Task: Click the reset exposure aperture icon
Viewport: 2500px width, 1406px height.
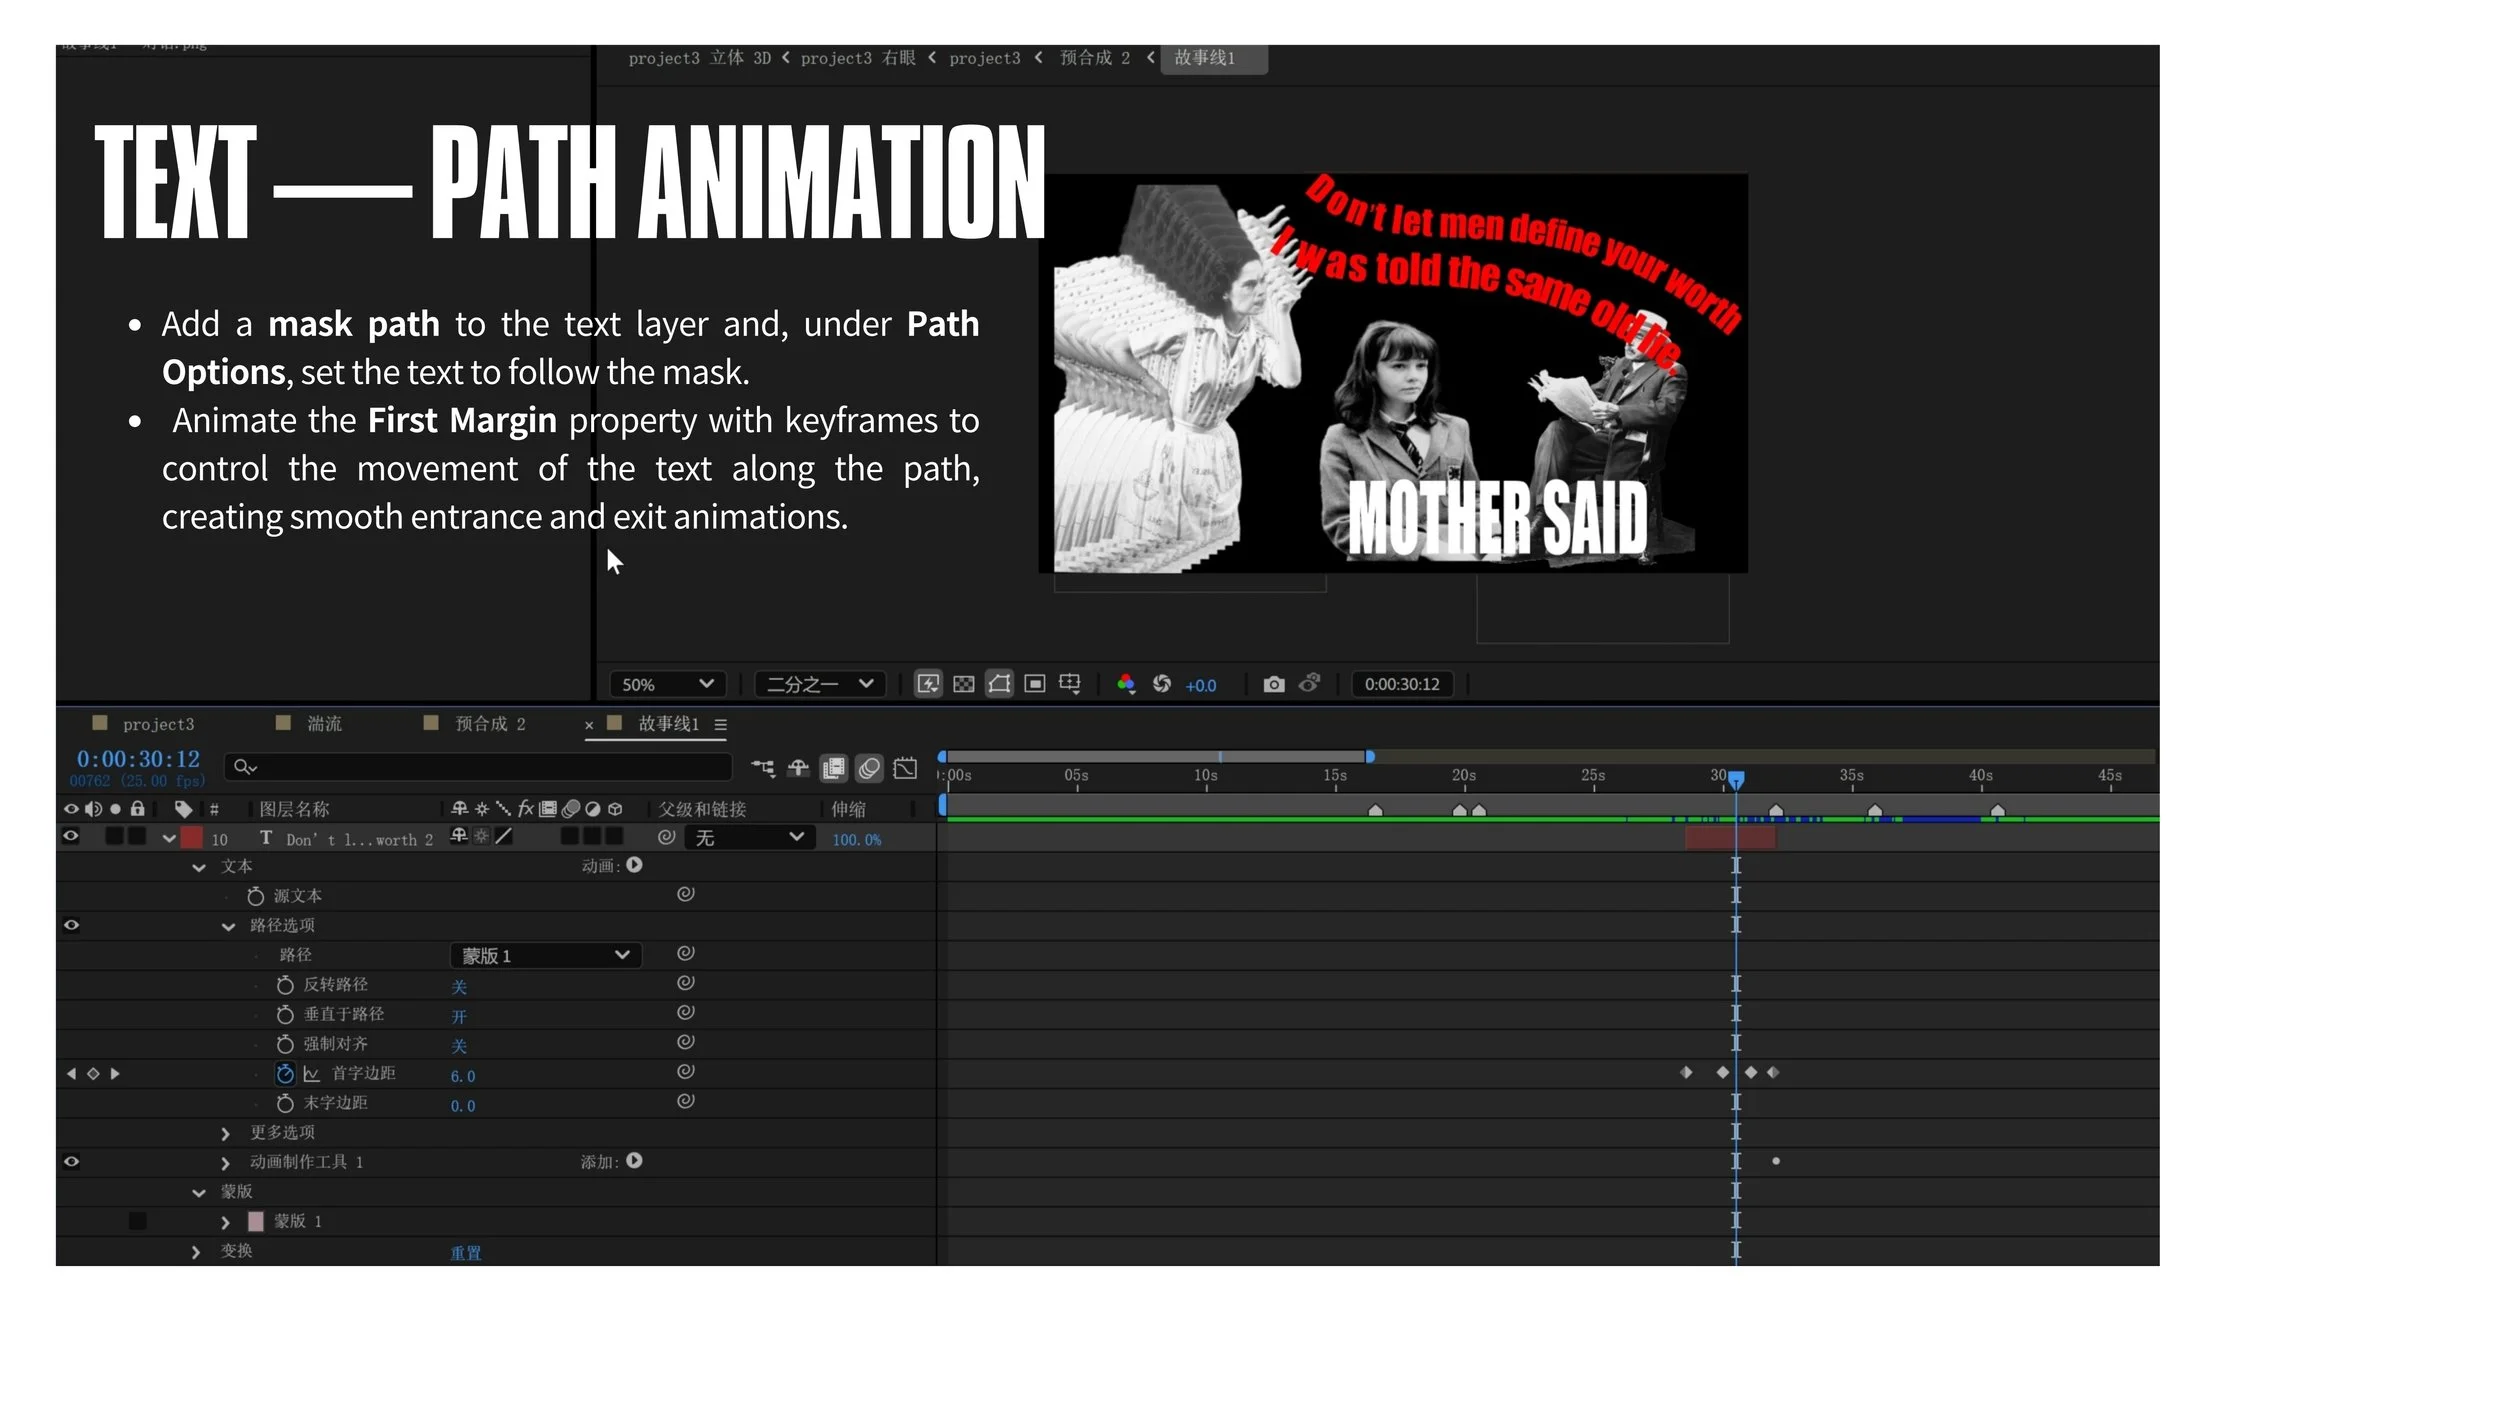Action: [x=1162, y=684]
